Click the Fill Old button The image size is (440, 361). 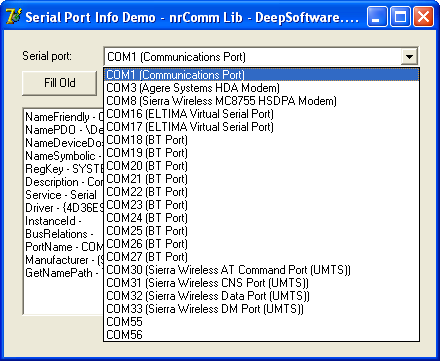coord(60,83)
